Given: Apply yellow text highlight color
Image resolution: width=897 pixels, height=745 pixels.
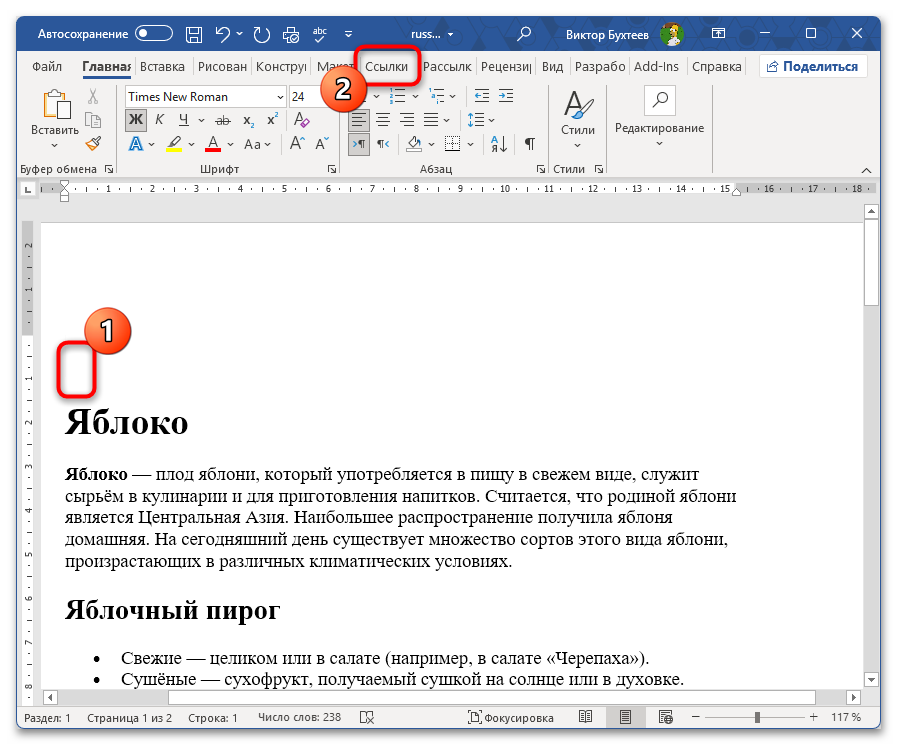Looking at the screenshot, I should click(174, 144).
